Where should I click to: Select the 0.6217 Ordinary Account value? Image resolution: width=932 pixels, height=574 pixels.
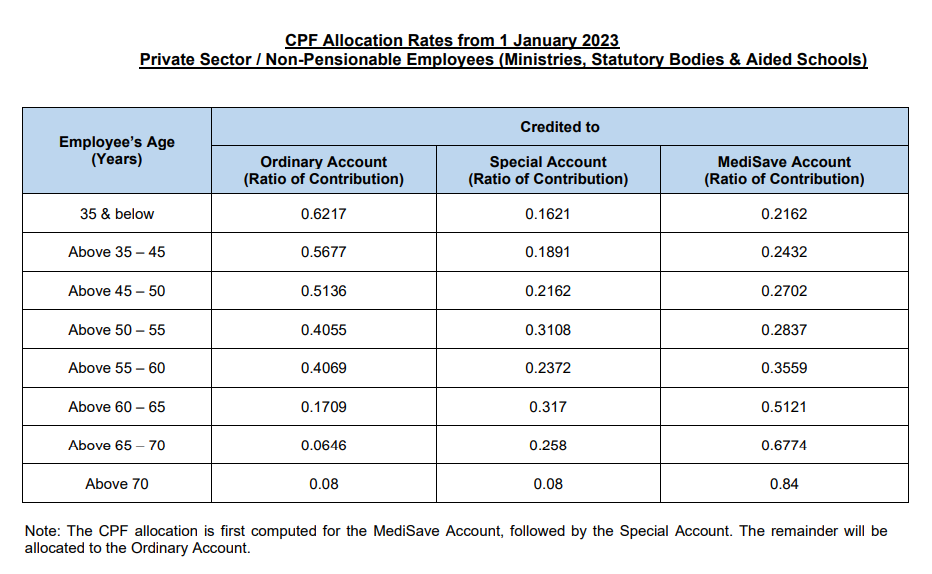[x=324, y=214]
